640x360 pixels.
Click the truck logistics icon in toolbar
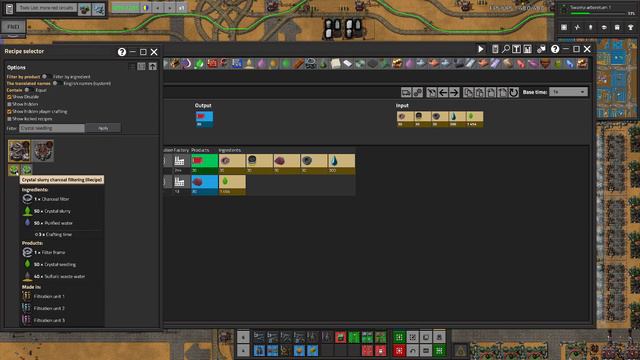pos(406,92)
